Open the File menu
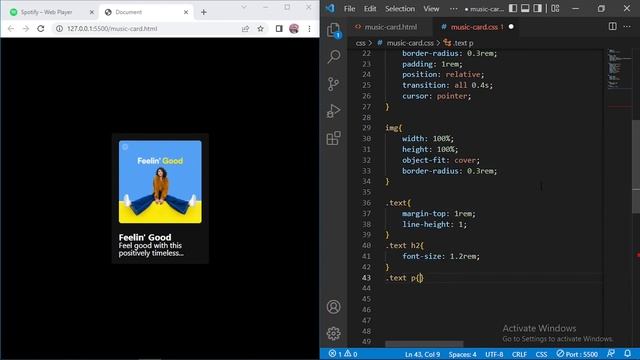The width and height of the screenshot is (640, 360). coord(349,9)
